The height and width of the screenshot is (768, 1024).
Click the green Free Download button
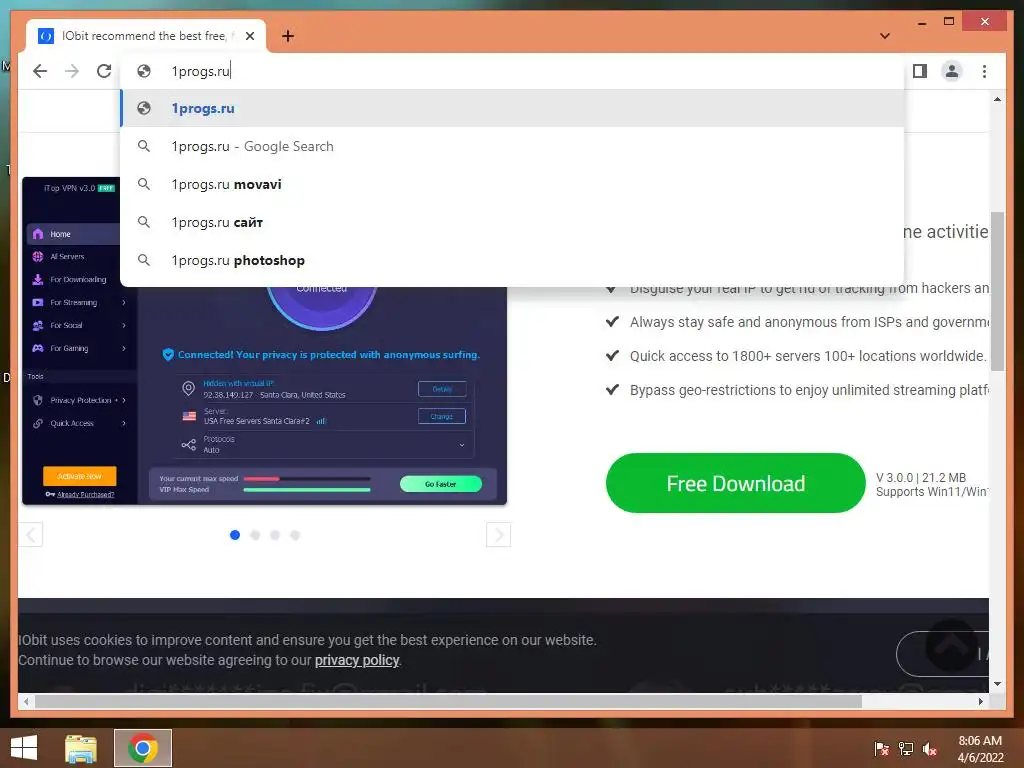click(x=735, y=483)
